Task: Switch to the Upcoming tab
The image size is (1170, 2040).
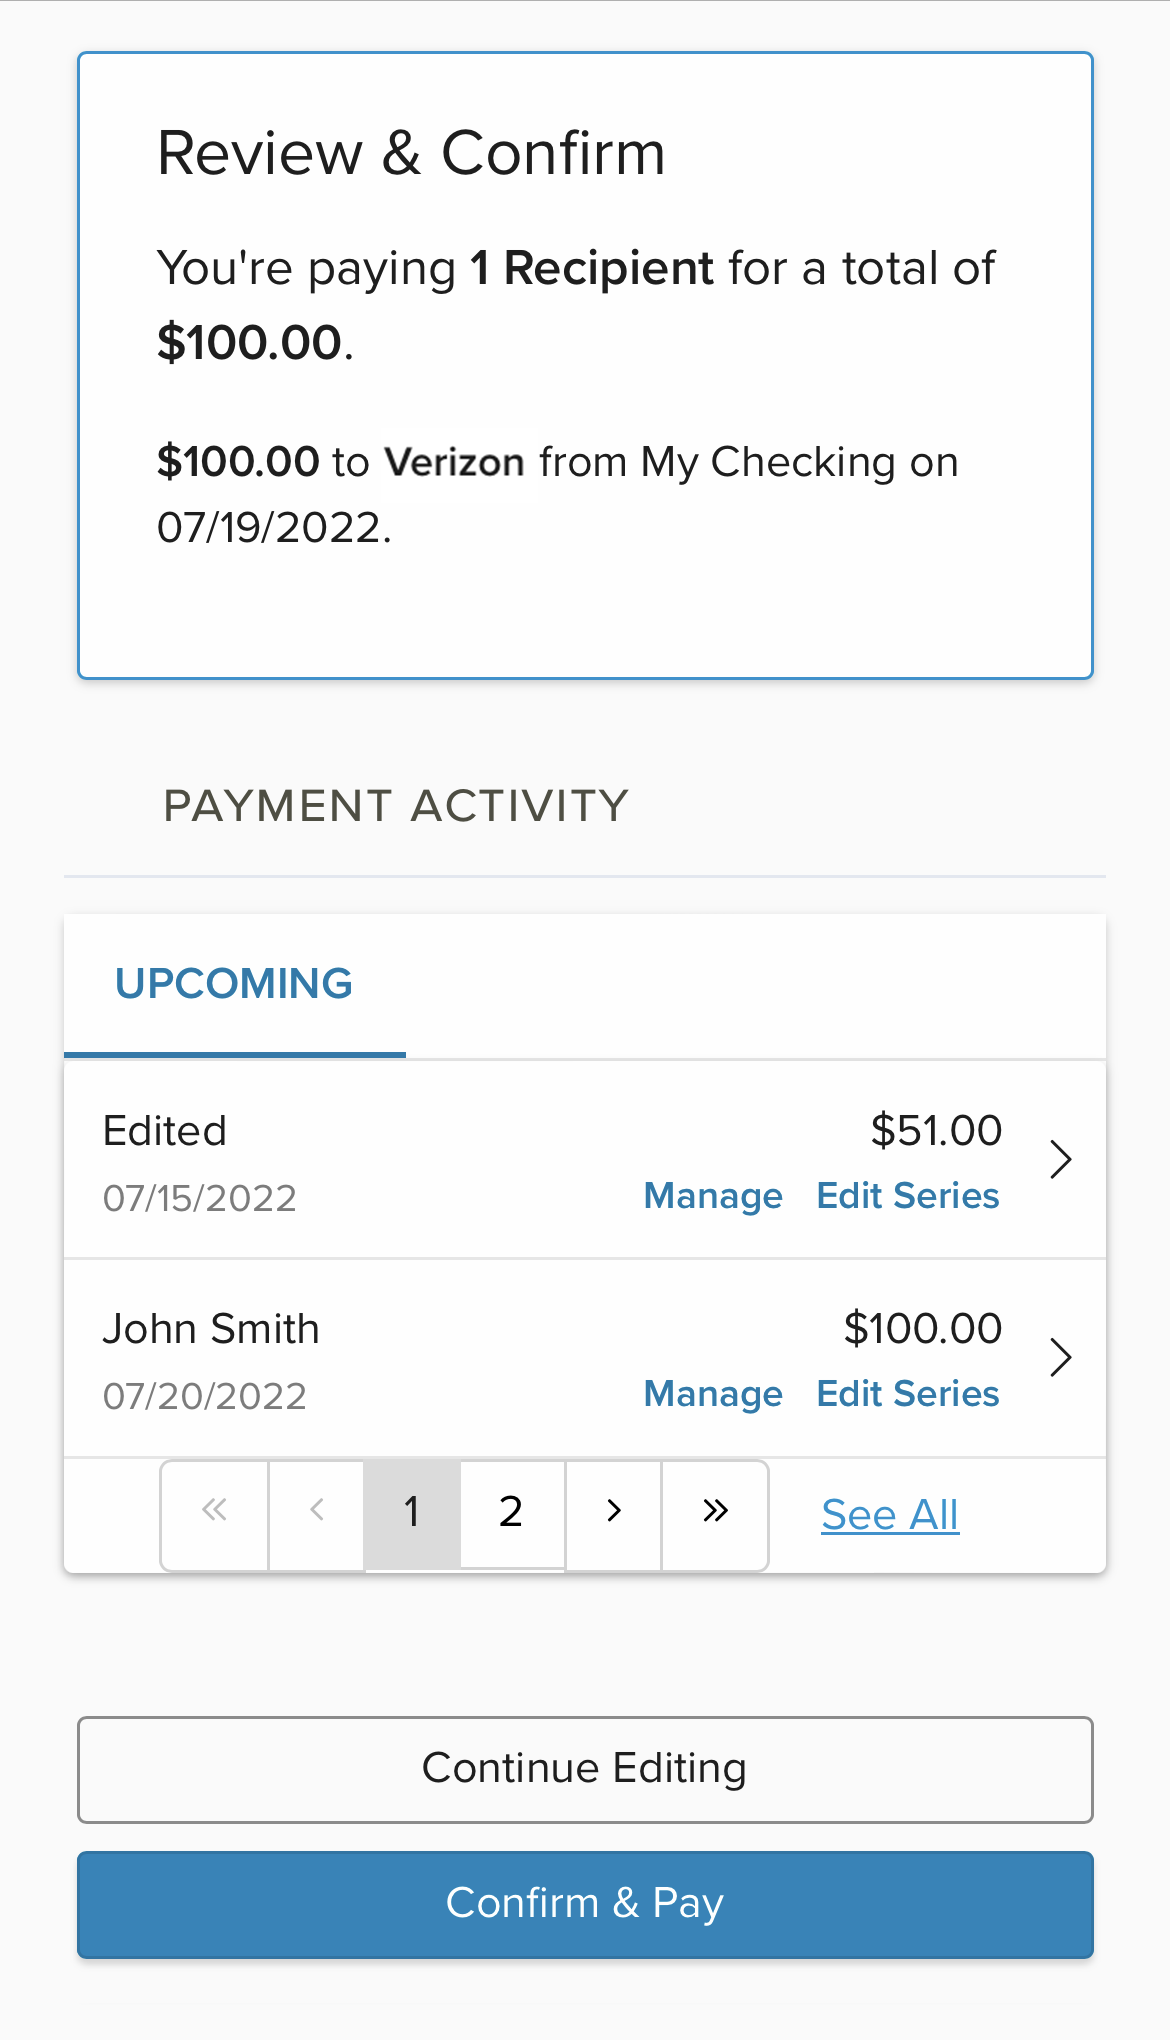Action: click(x=234, y=984)
